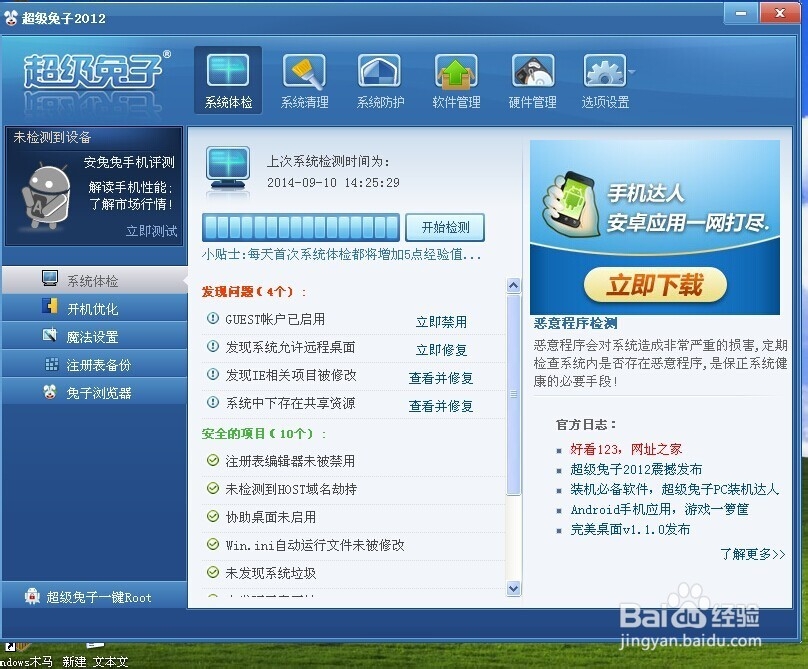Click the check icon beside 未检测到HOST域名劫持
Screen dimensions: 808x669
212,488
